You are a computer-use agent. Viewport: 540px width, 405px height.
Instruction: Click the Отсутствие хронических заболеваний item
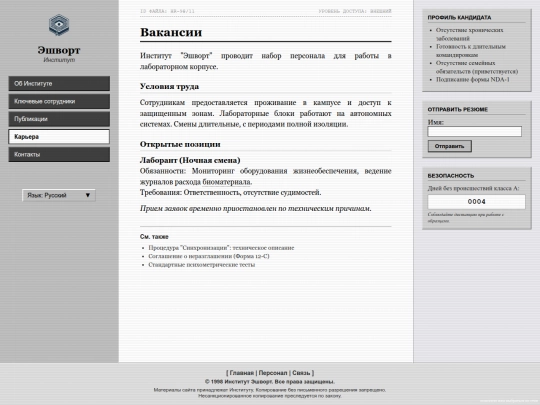[x=470, y=34]
